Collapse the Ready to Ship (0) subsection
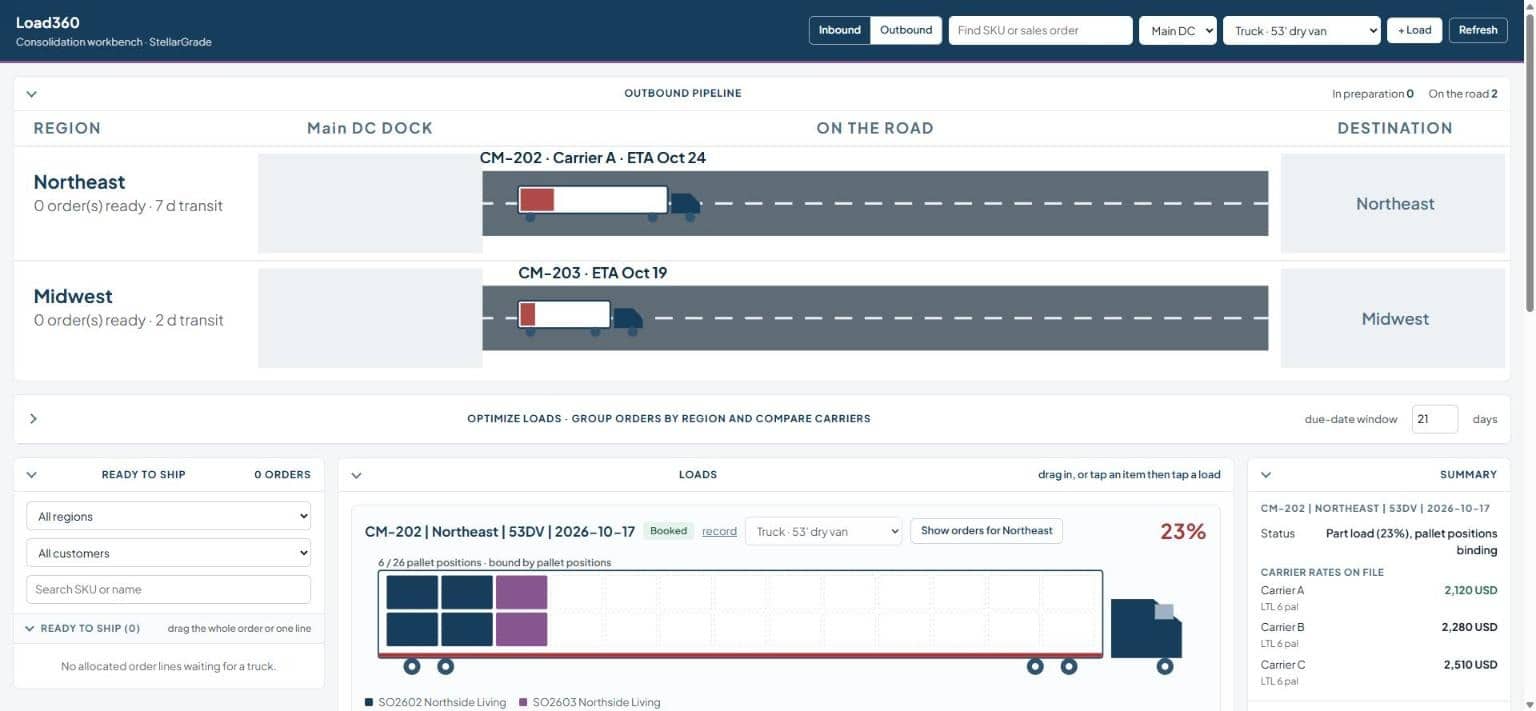 31,629
